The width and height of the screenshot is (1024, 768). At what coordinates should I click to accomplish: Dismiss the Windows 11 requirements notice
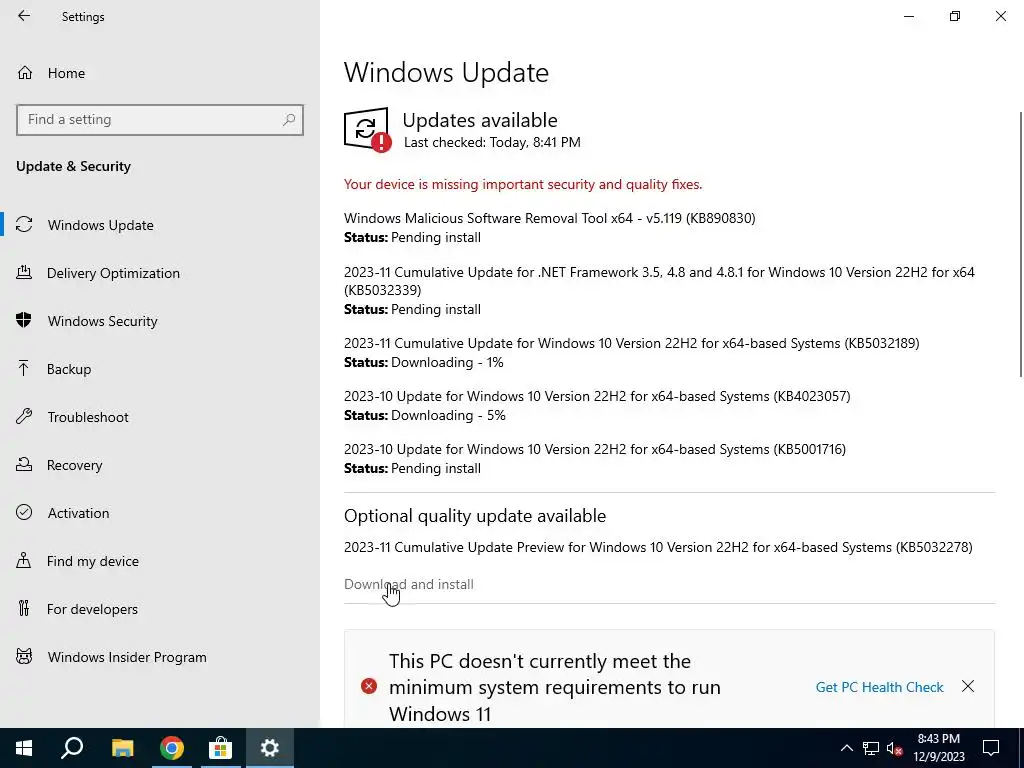pos(968,686)
